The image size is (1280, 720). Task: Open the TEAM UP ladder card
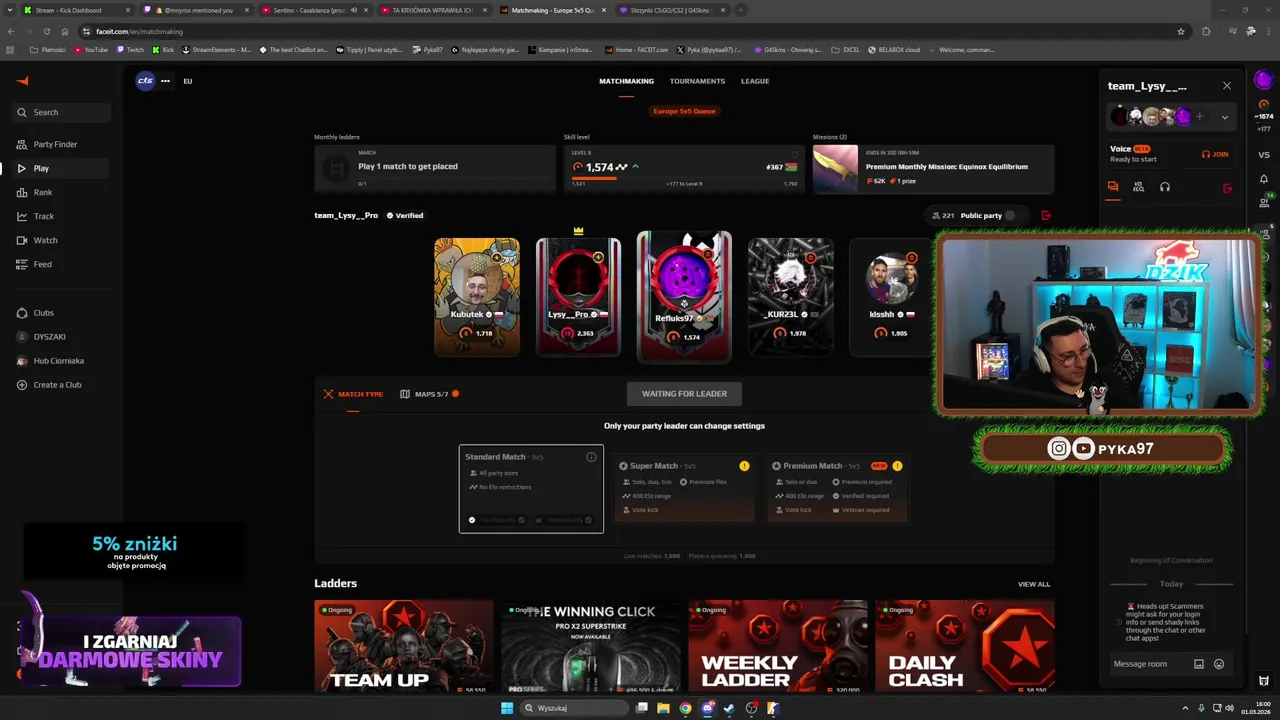pyautogui.click(x=404, y=647)
